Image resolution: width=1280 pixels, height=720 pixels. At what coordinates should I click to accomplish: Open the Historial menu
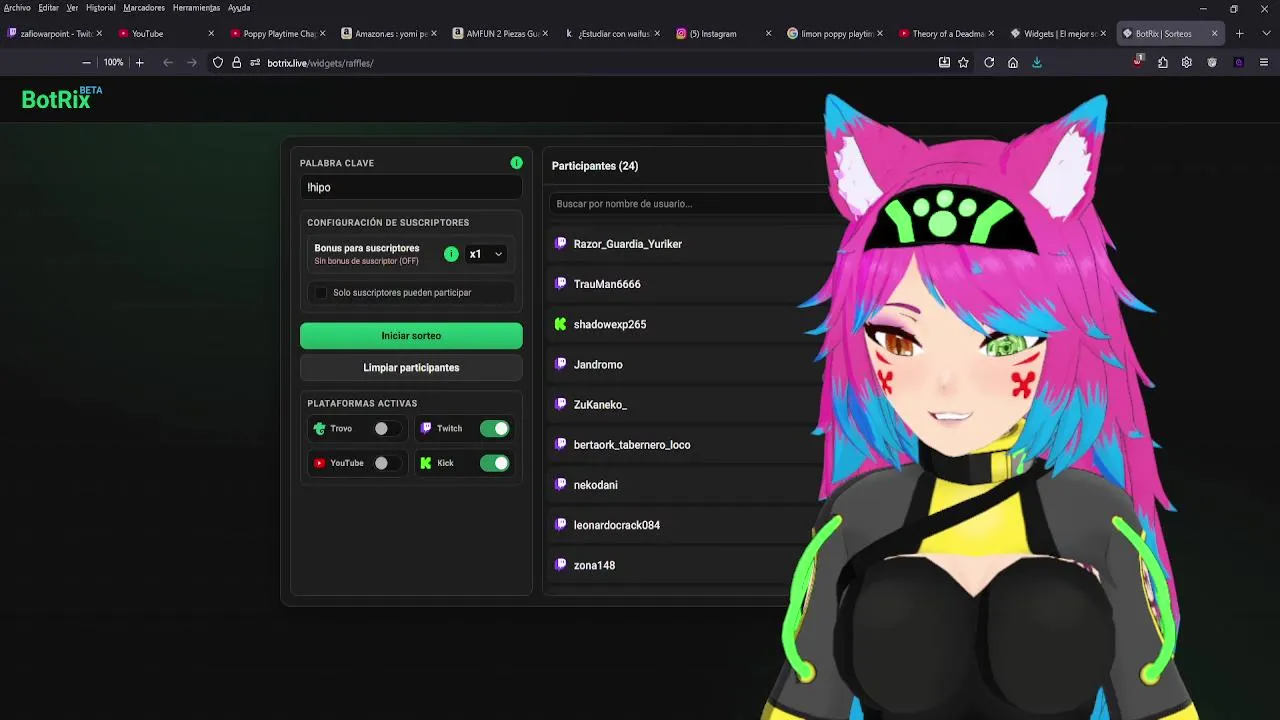pyautogui.click(x=101, y=8)
